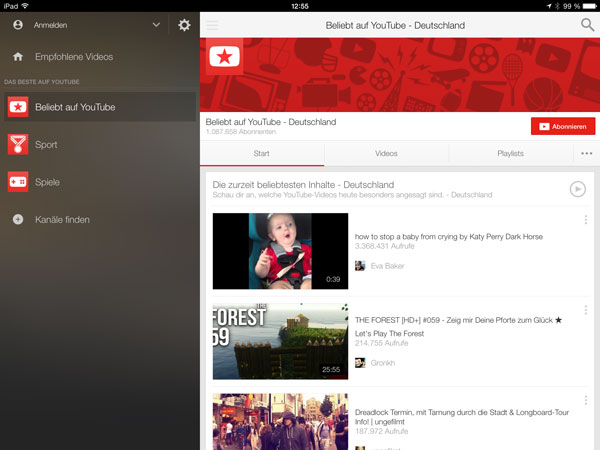Click the location arrow in status bar
600x450 pixels.
click(x=549, y=6)
